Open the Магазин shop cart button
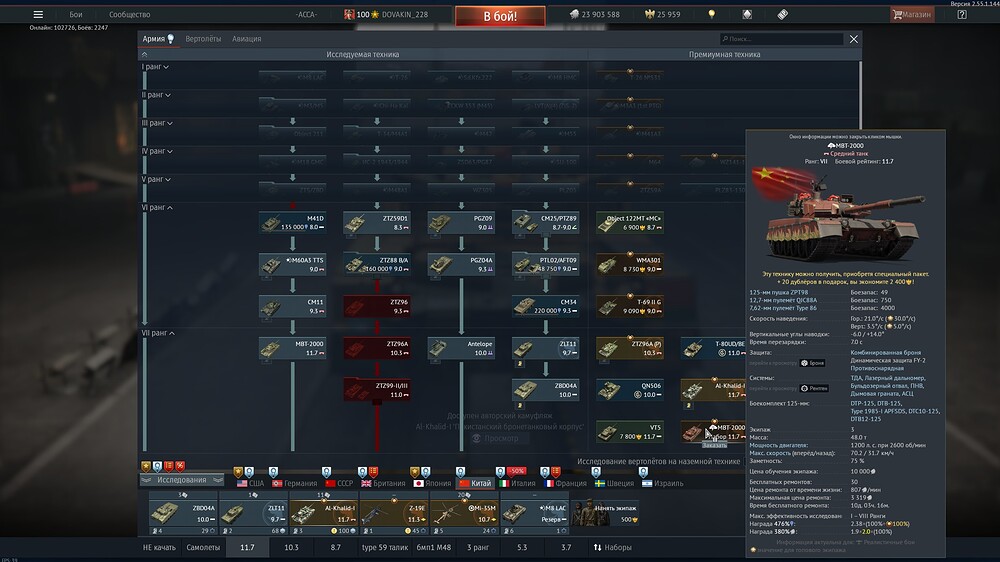This screenshot has width=1000, height=562. [x=912, y=14]
